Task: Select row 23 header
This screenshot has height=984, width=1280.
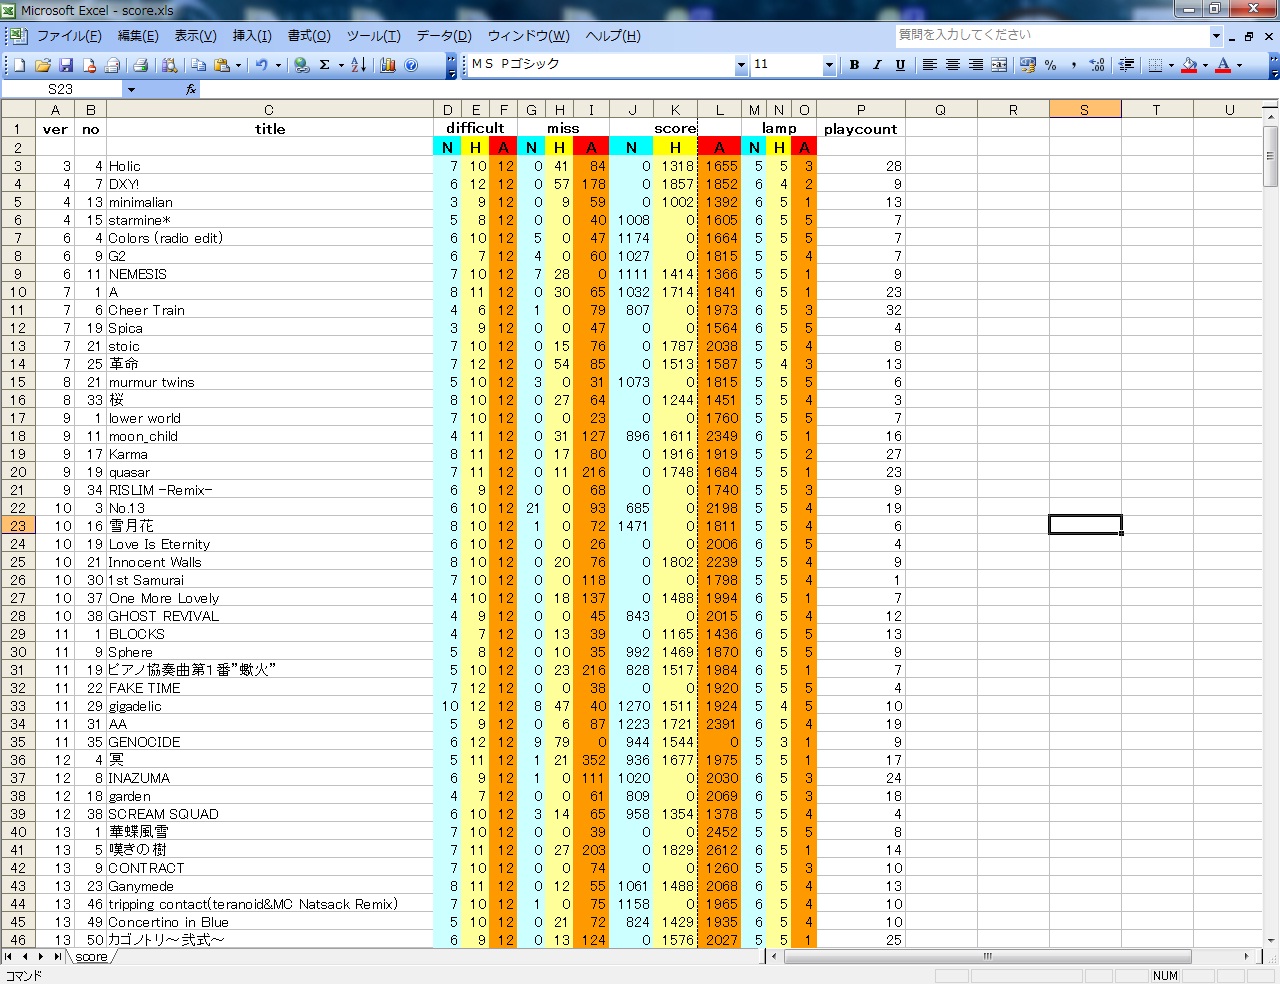Action: (18, 526)
